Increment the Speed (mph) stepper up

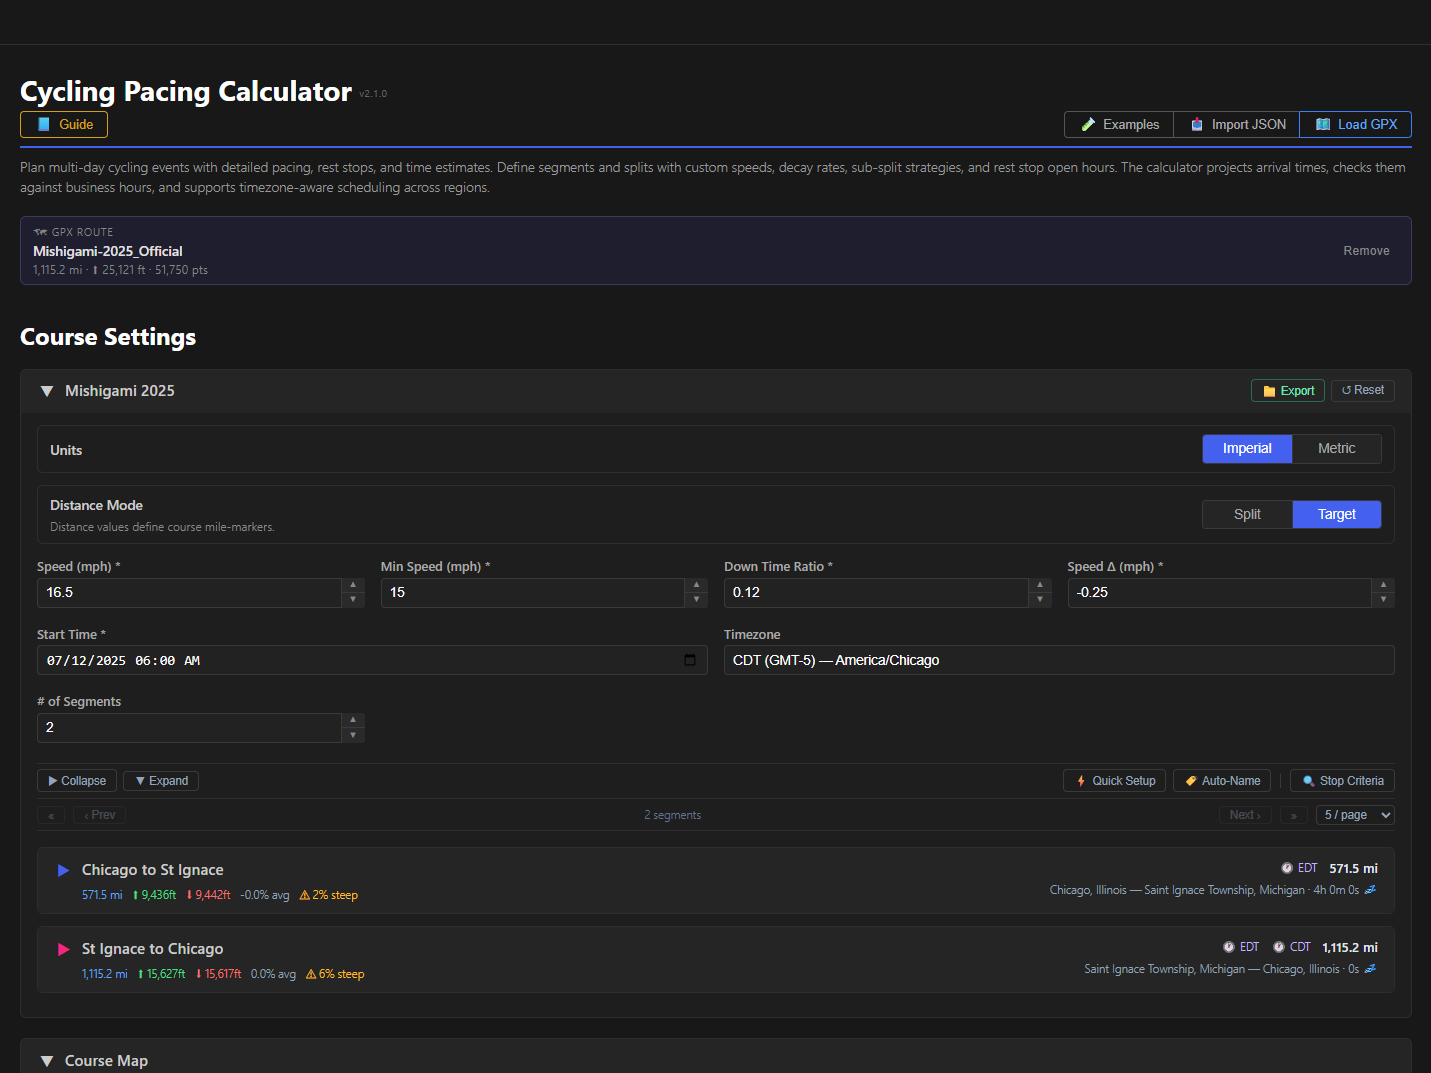353,585
